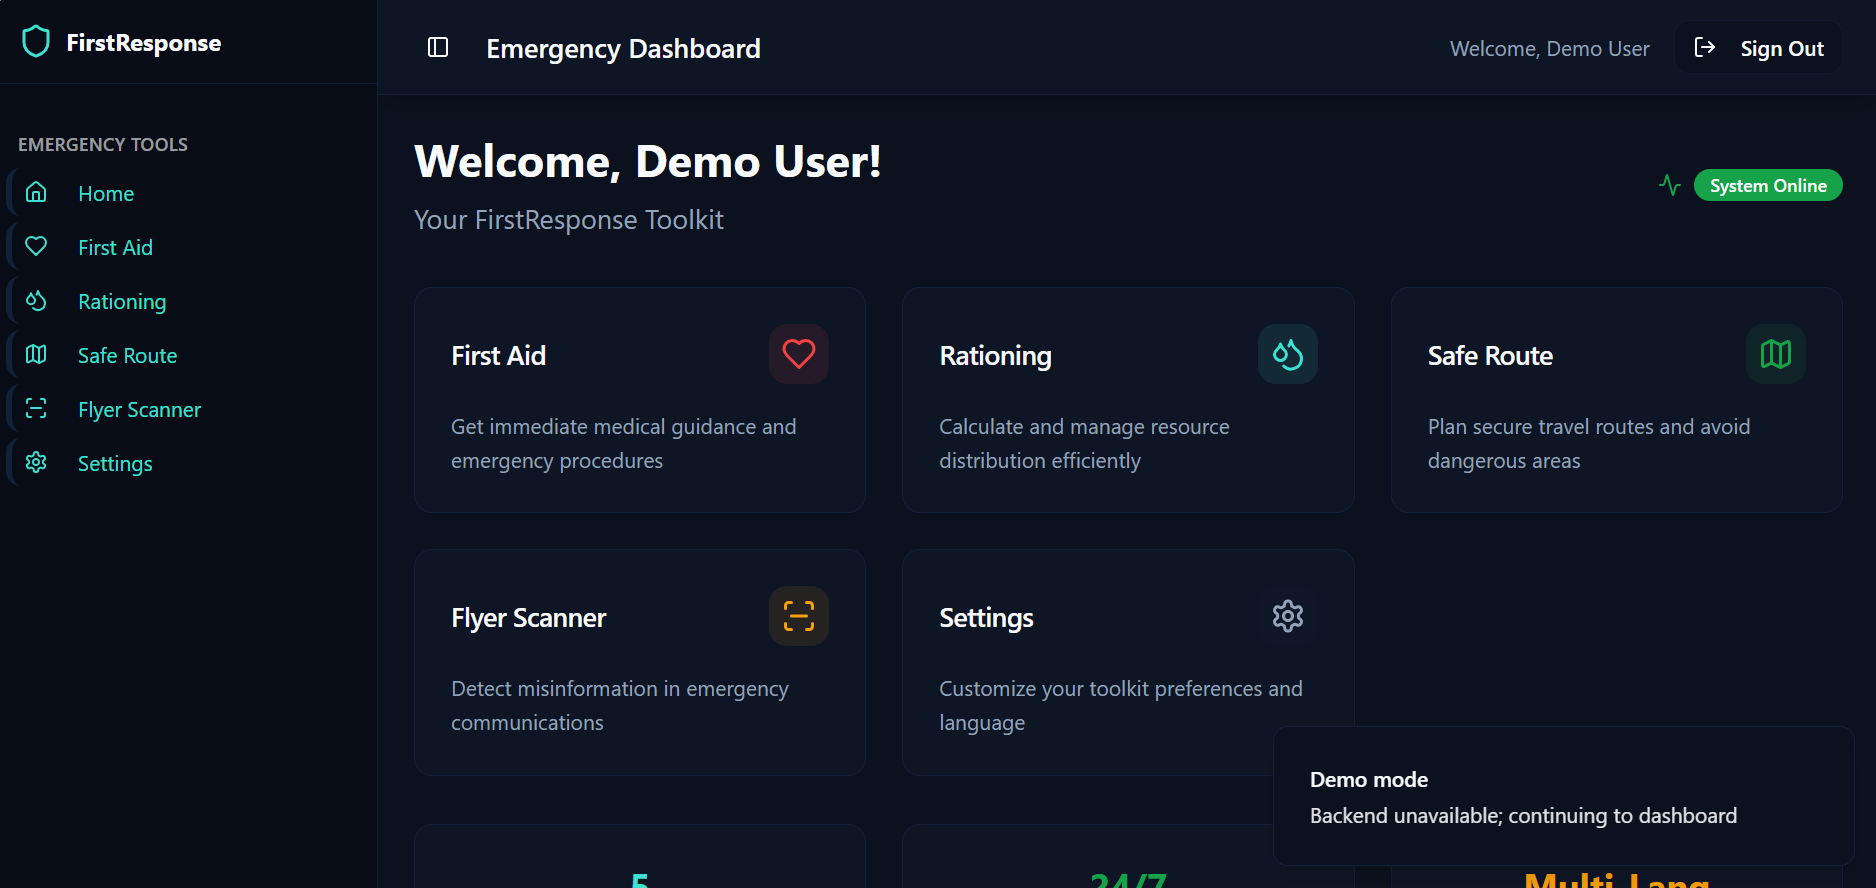1876x888 pixels.
Task: Click the Emergency Dashboard header title
Action: [623, 48]
